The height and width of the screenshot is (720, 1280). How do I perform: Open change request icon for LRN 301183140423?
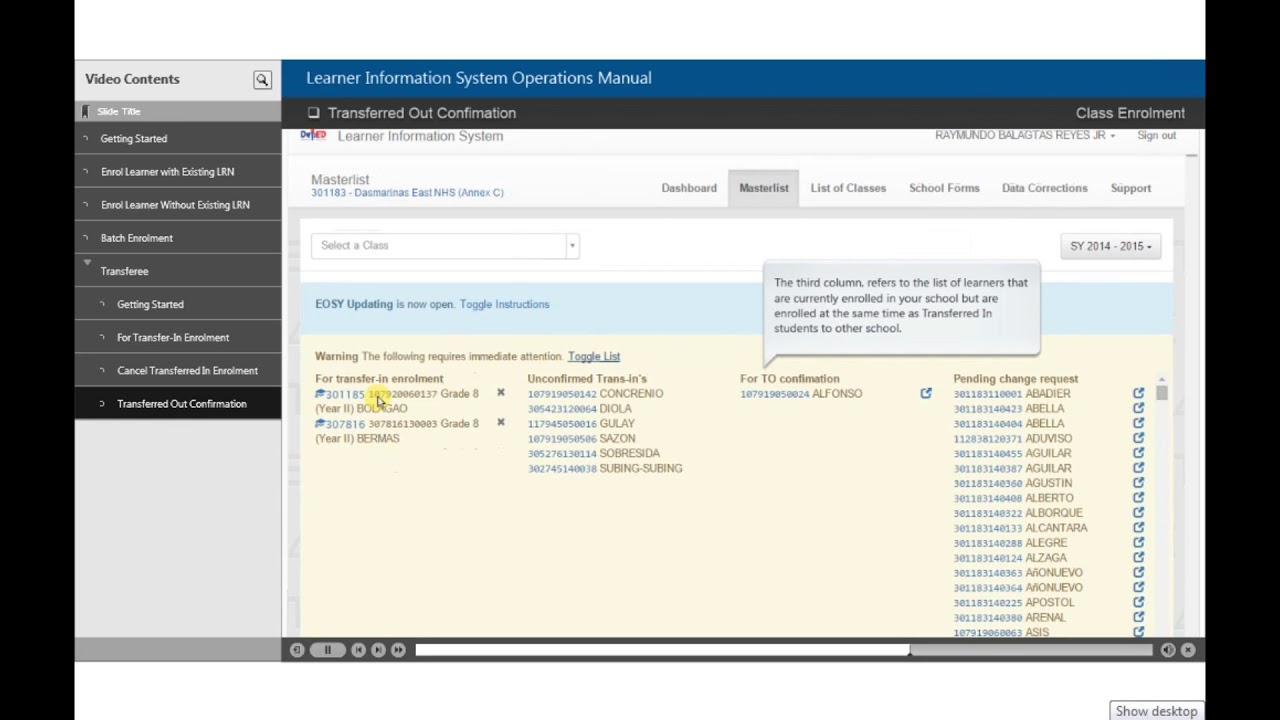1138,409
